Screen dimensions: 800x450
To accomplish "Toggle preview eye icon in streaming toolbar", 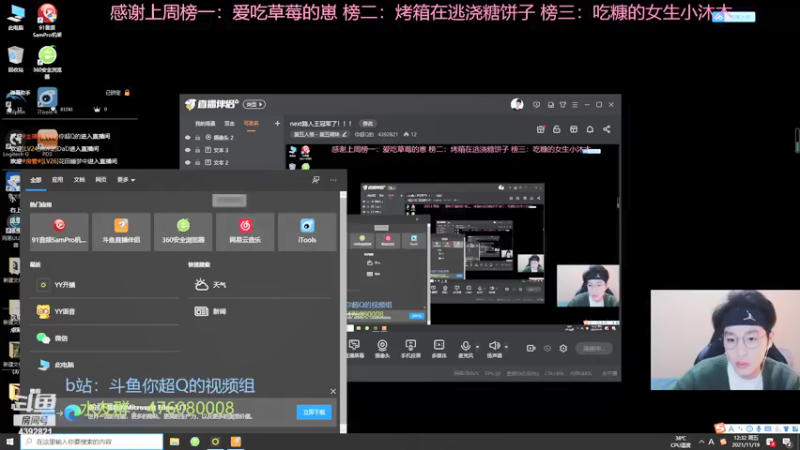I will (547, 348).
